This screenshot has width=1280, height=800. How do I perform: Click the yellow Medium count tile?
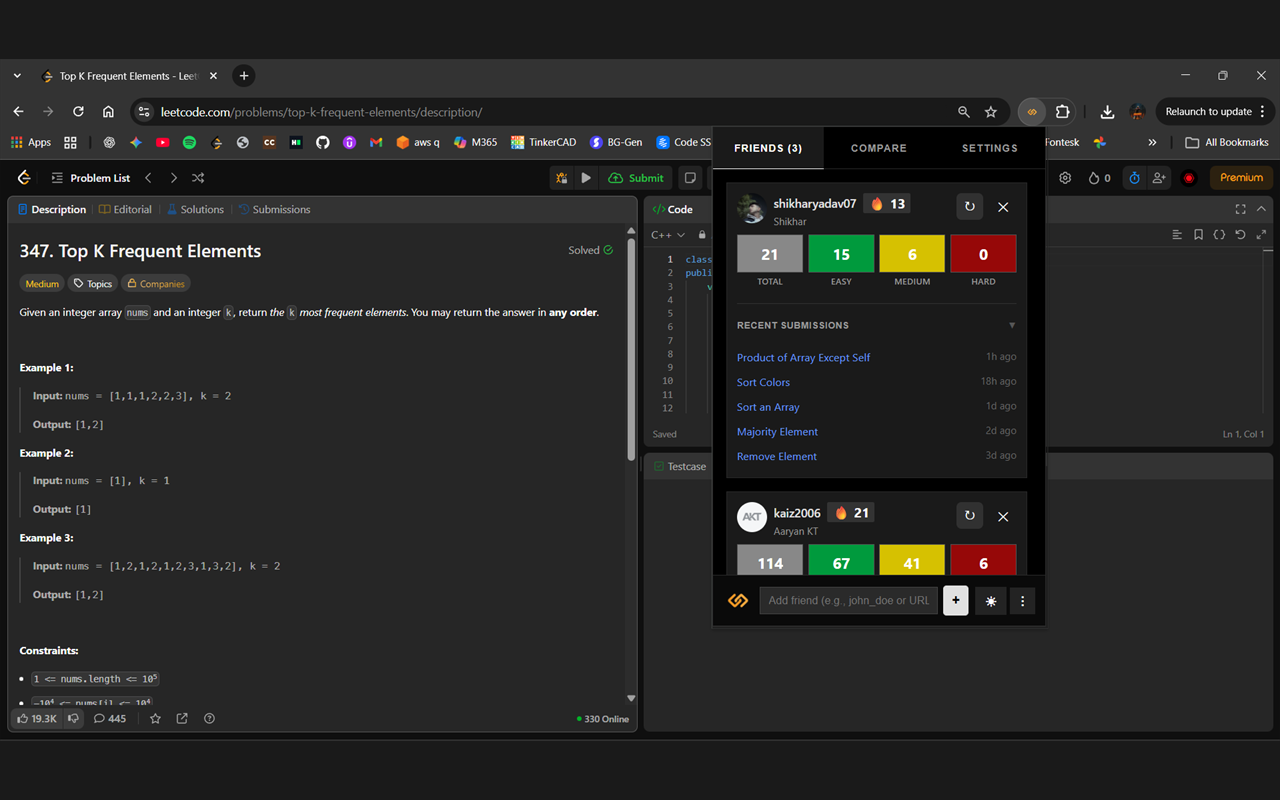(911, 253)
